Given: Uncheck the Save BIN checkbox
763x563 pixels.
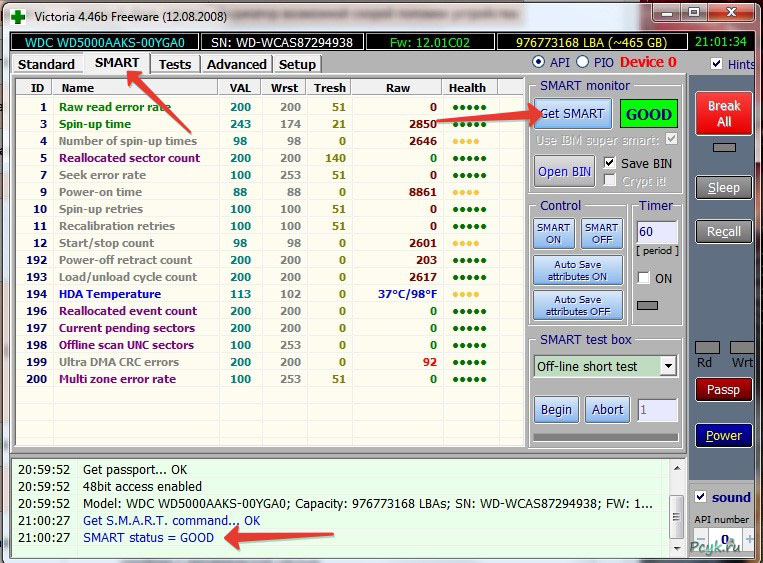Looking at the screenshot, I should pyautogui.click(x=609, y=163).
